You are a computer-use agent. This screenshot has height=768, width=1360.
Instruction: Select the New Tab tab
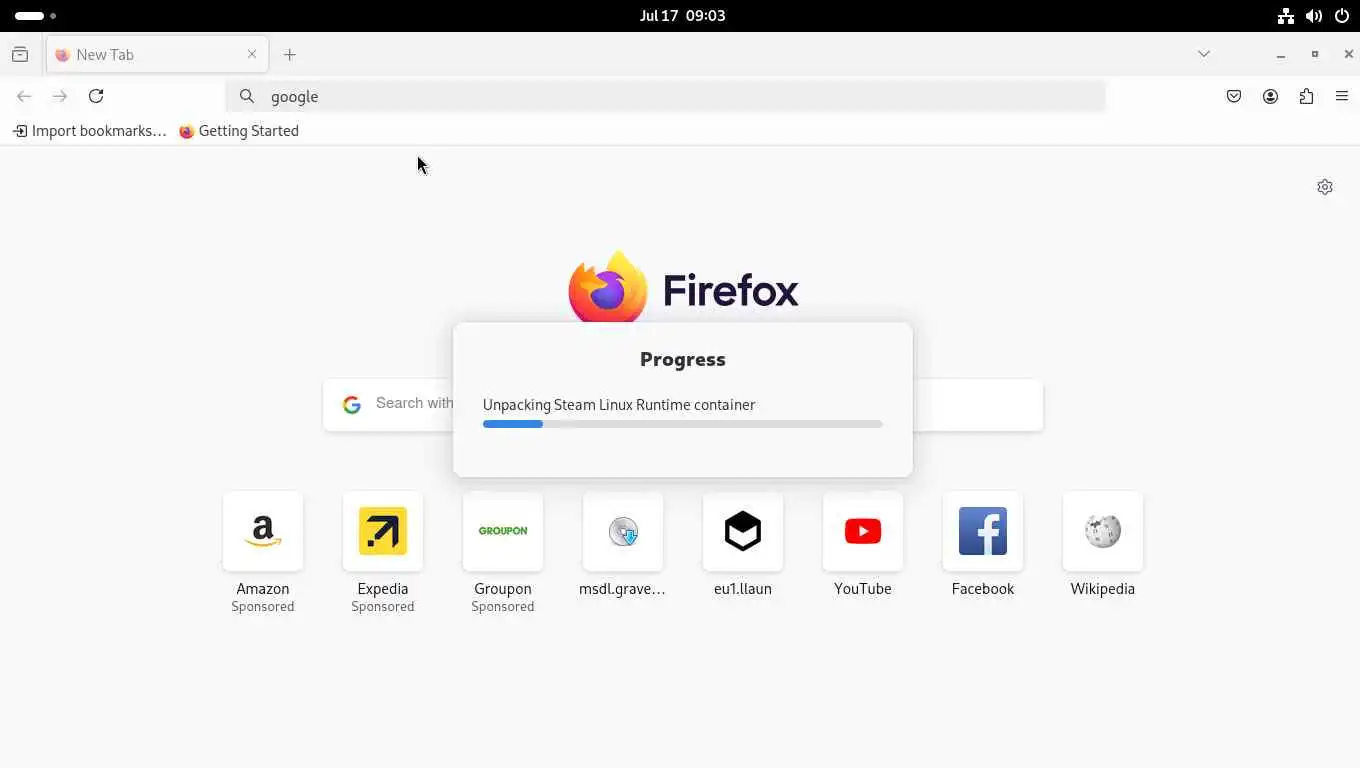point(157,54)
